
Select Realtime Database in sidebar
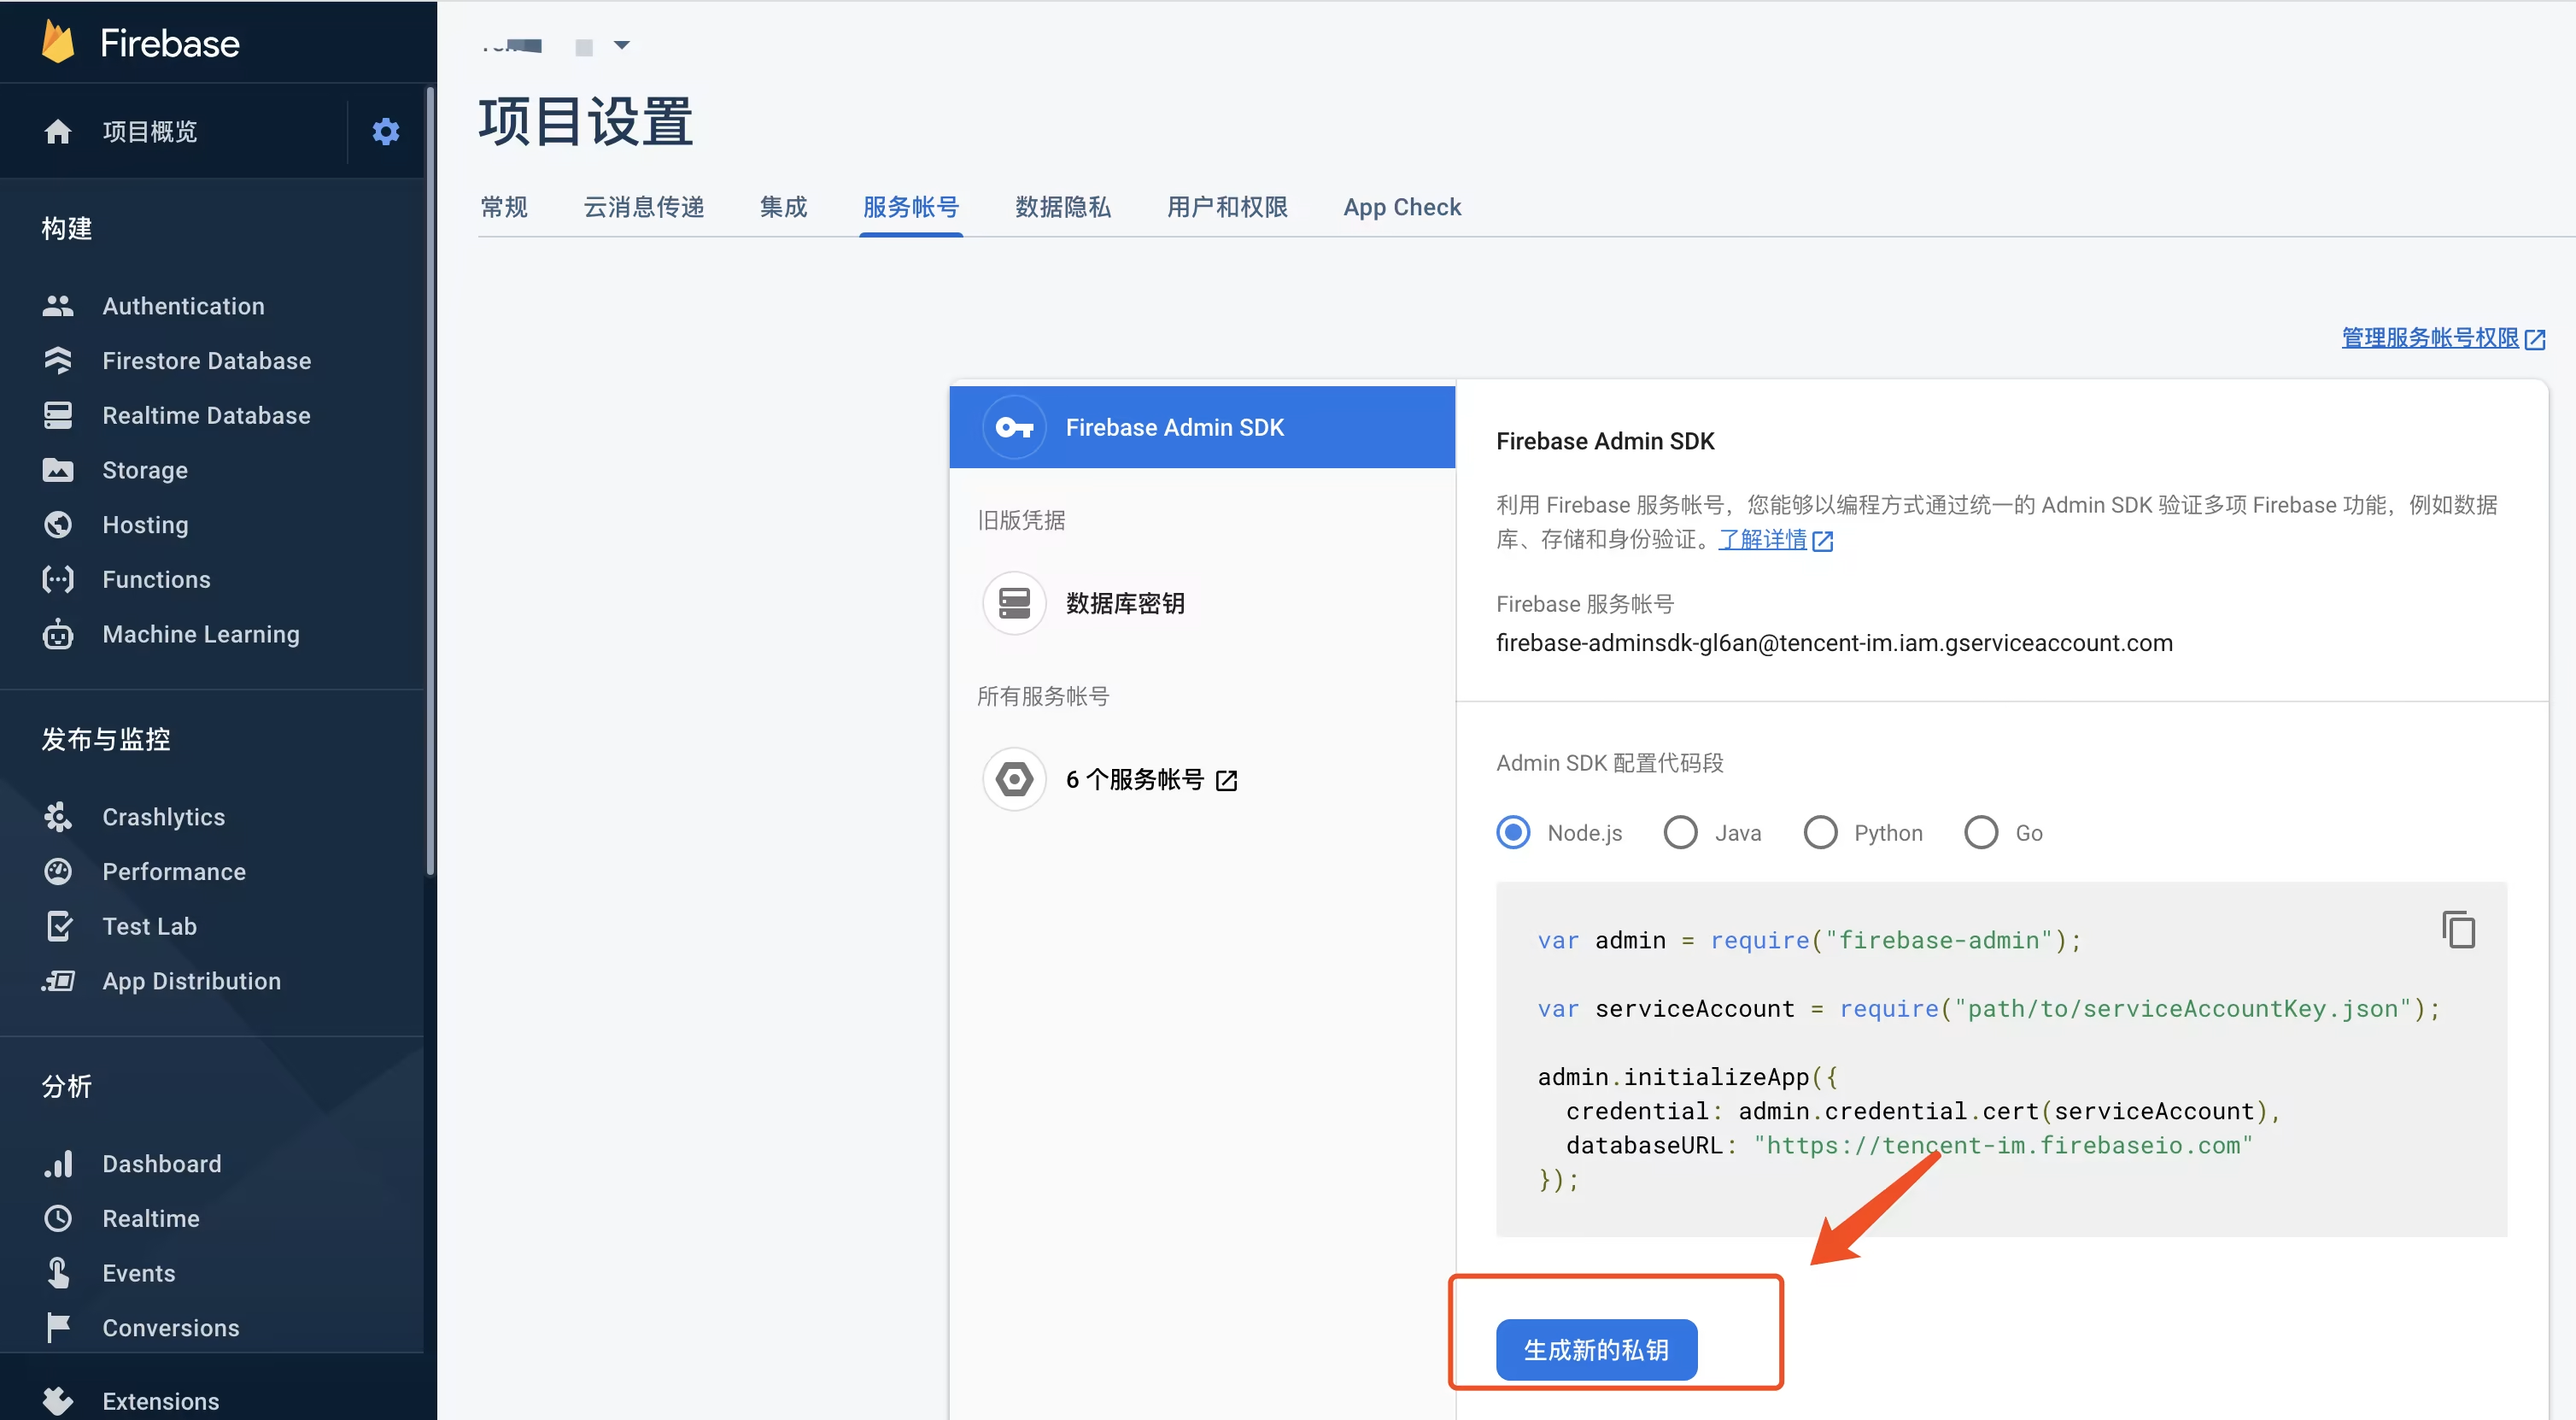coord(205,415)
